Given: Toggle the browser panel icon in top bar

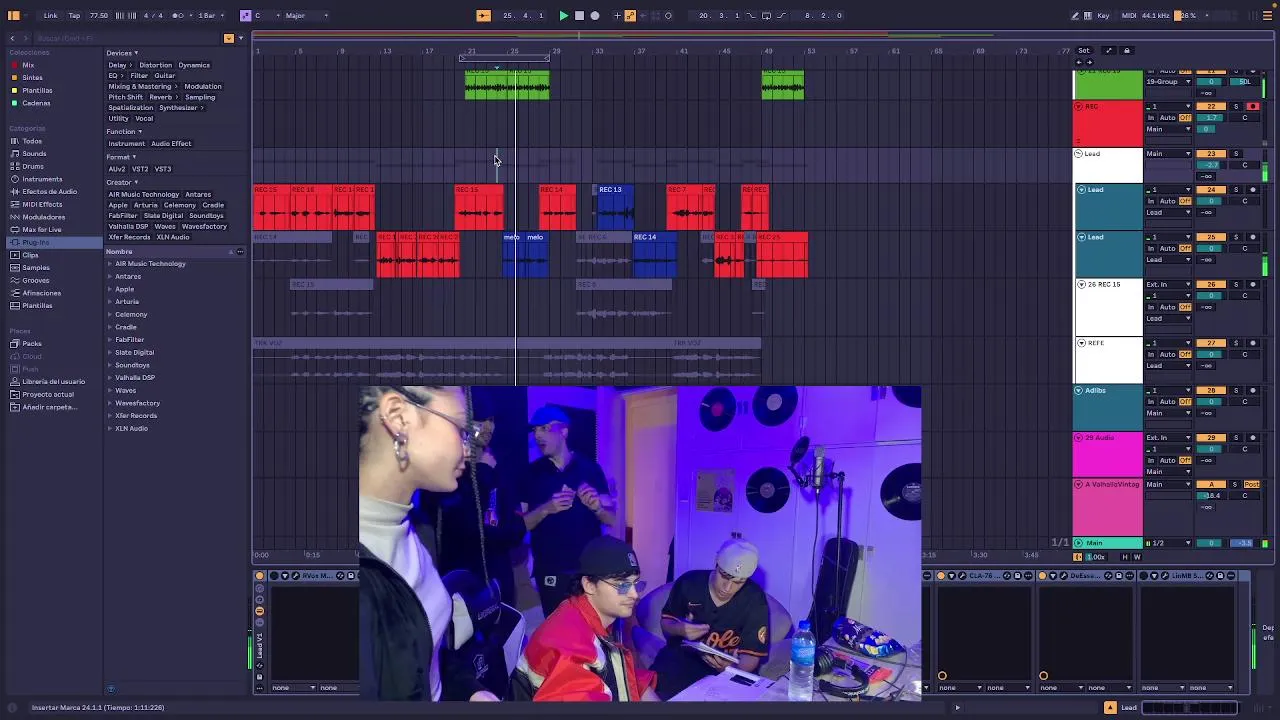Looking at the screenshot, I should (14, 15).
